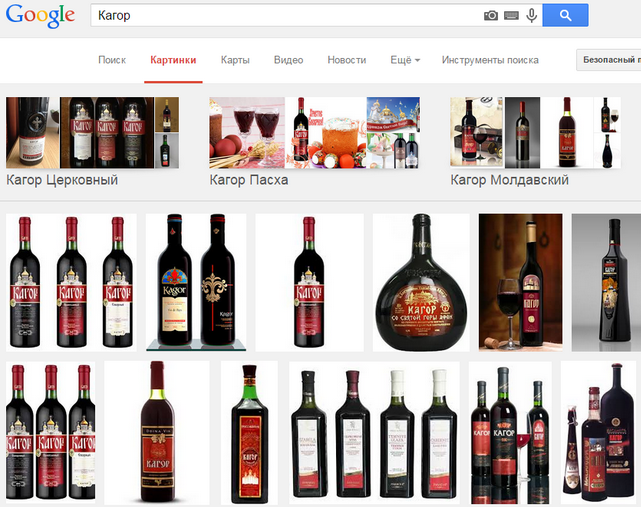Open angular black bottle on gray thumbnail
Screen dimensions: 641x507
pos(606,282)
